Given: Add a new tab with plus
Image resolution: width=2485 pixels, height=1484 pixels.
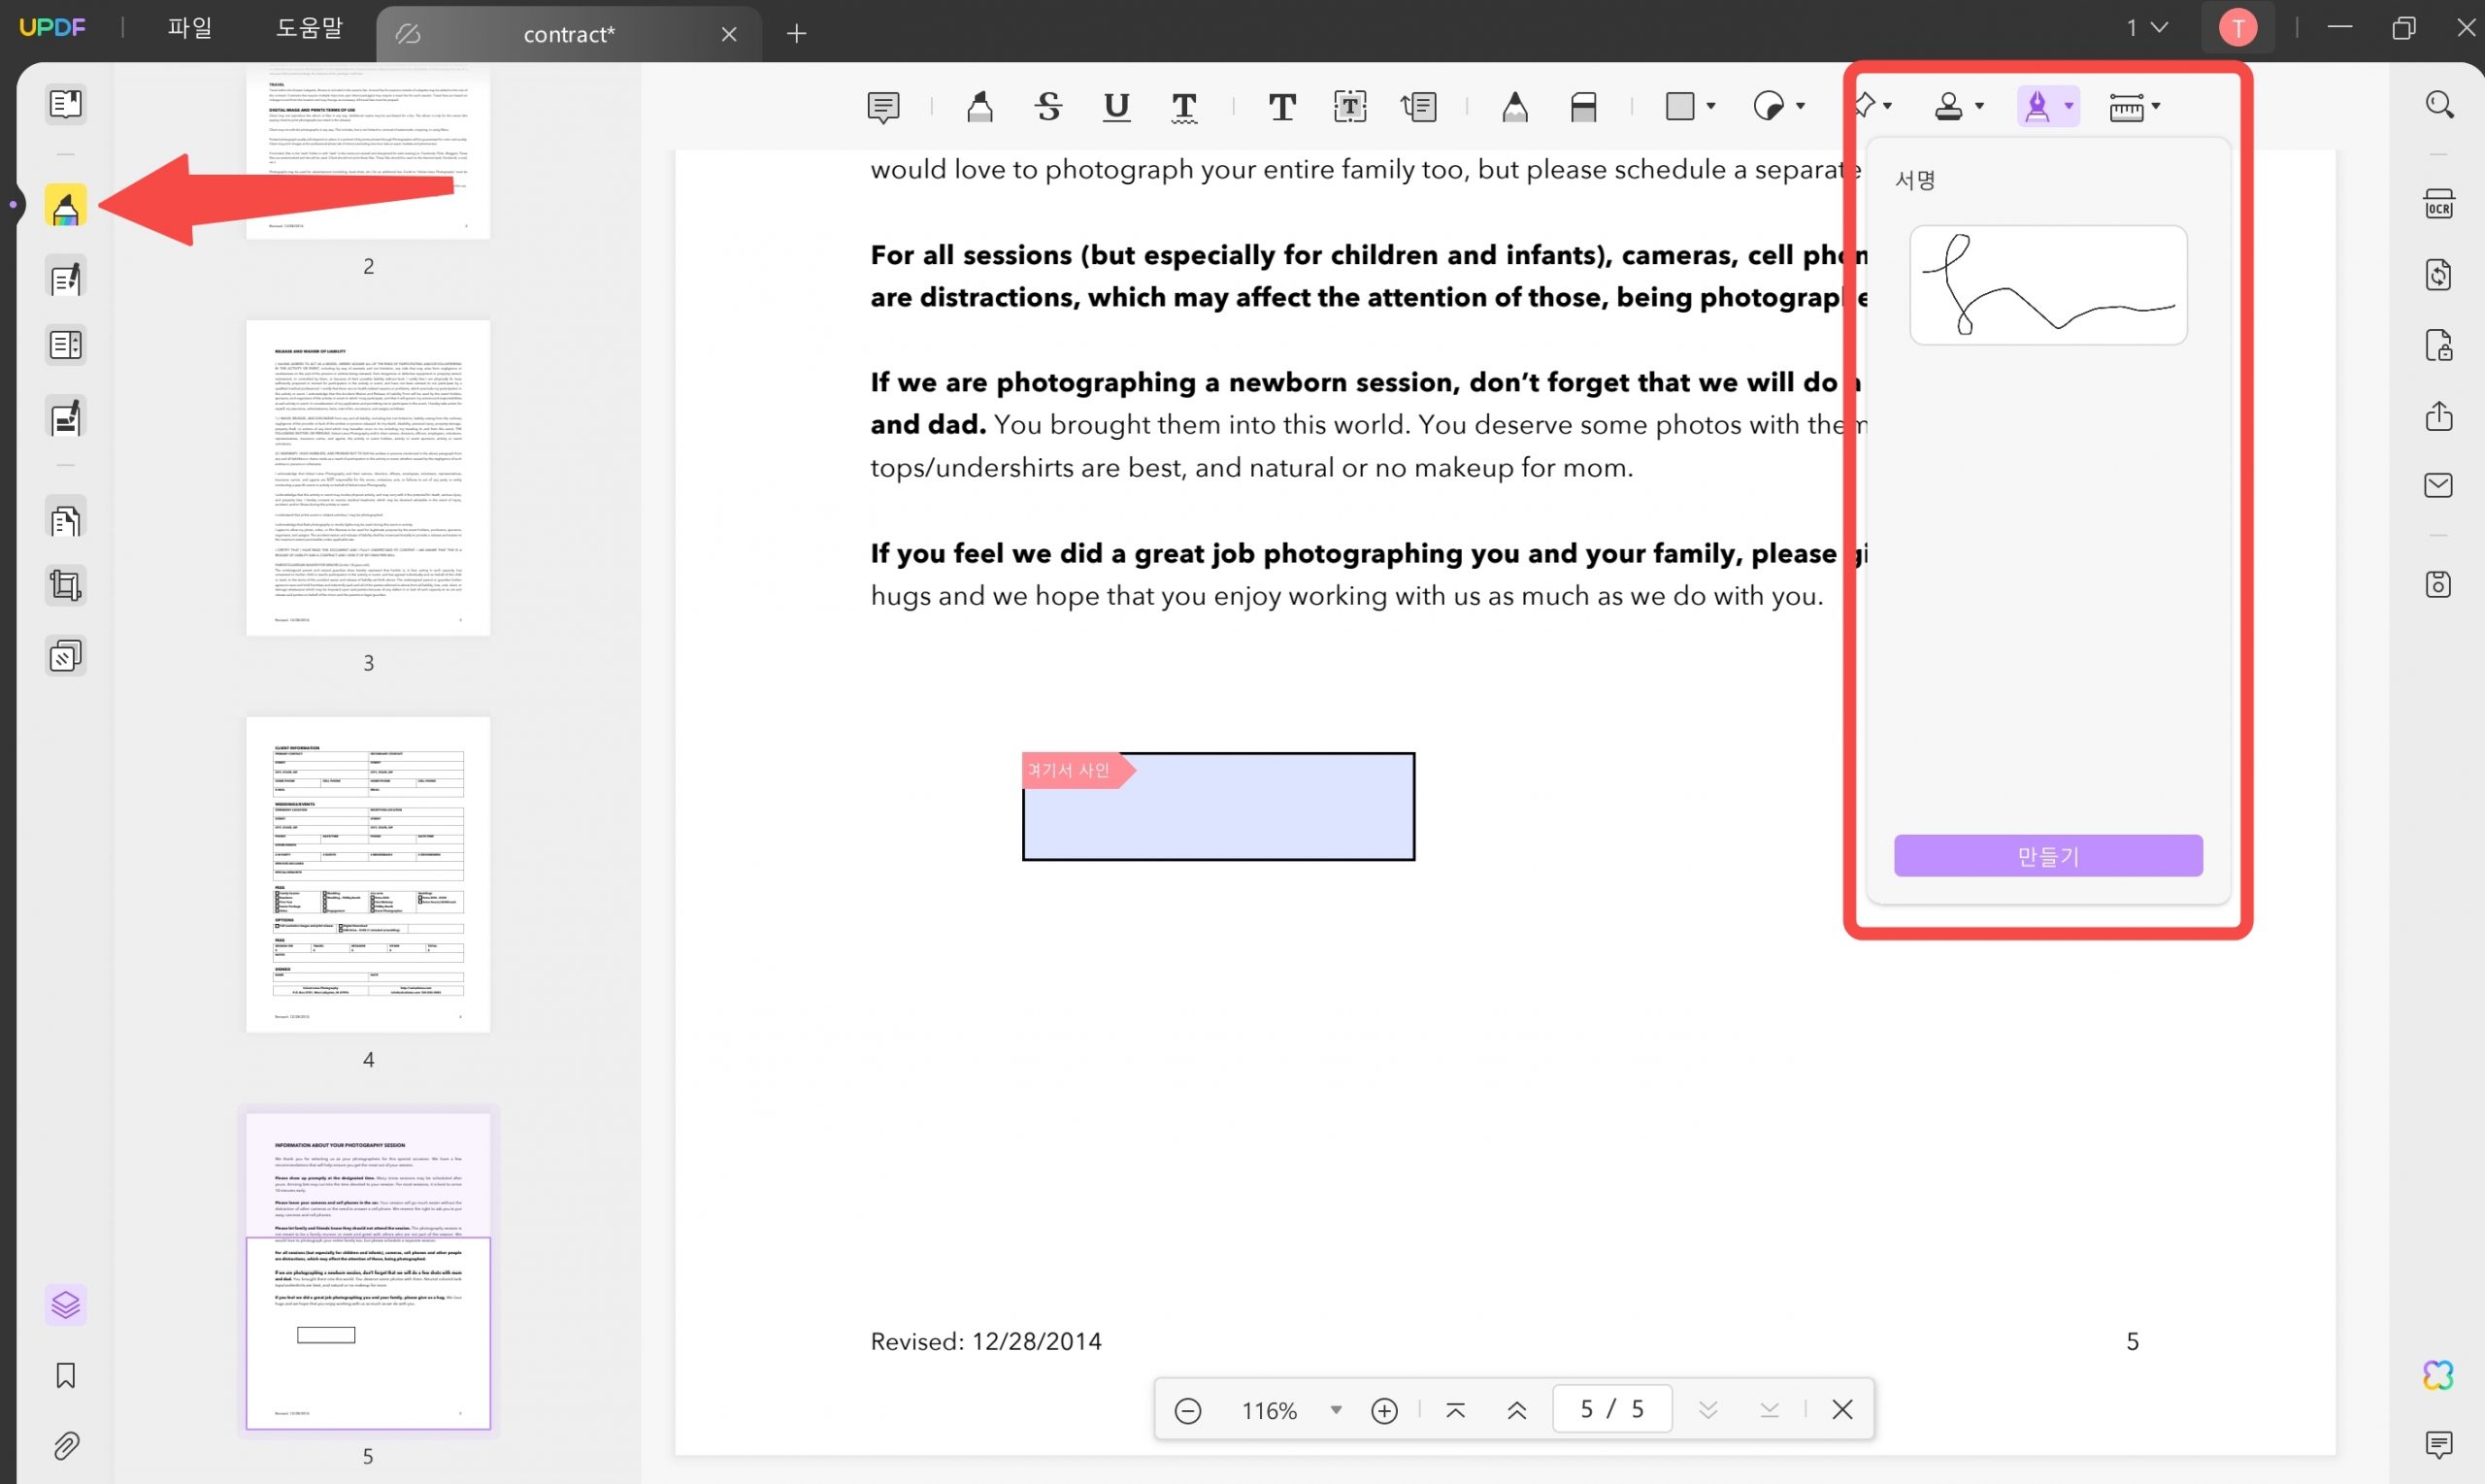Looking at the screenshot, I should tap(796, 34).
